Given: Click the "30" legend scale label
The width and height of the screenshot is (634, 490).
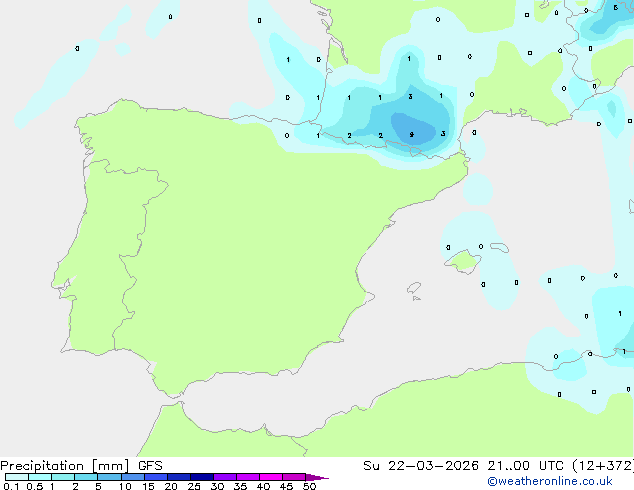Looking at the screenshot, I should click(217, 486).
